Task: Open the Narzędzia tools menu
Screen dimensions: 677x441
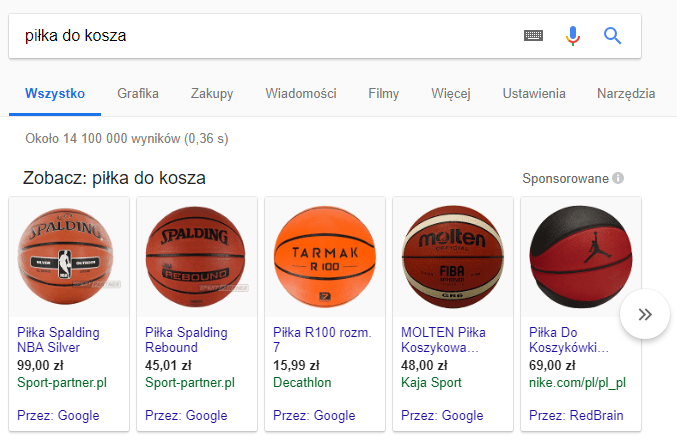Action: 626,94
